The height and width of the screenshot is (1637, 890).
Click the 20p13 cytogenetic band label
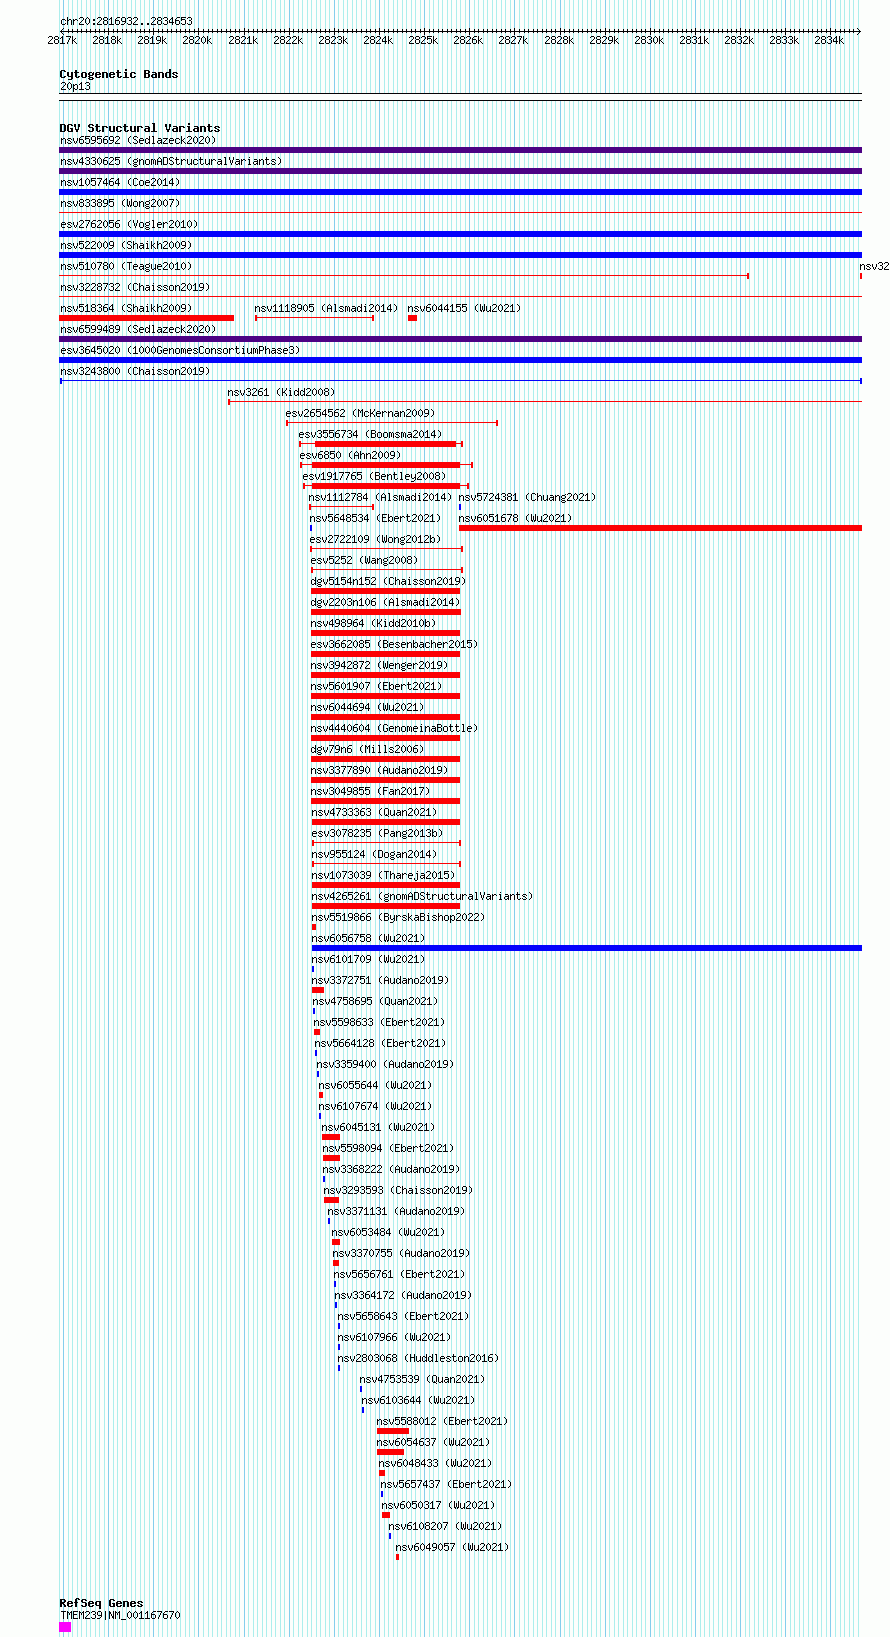point(75,87)
